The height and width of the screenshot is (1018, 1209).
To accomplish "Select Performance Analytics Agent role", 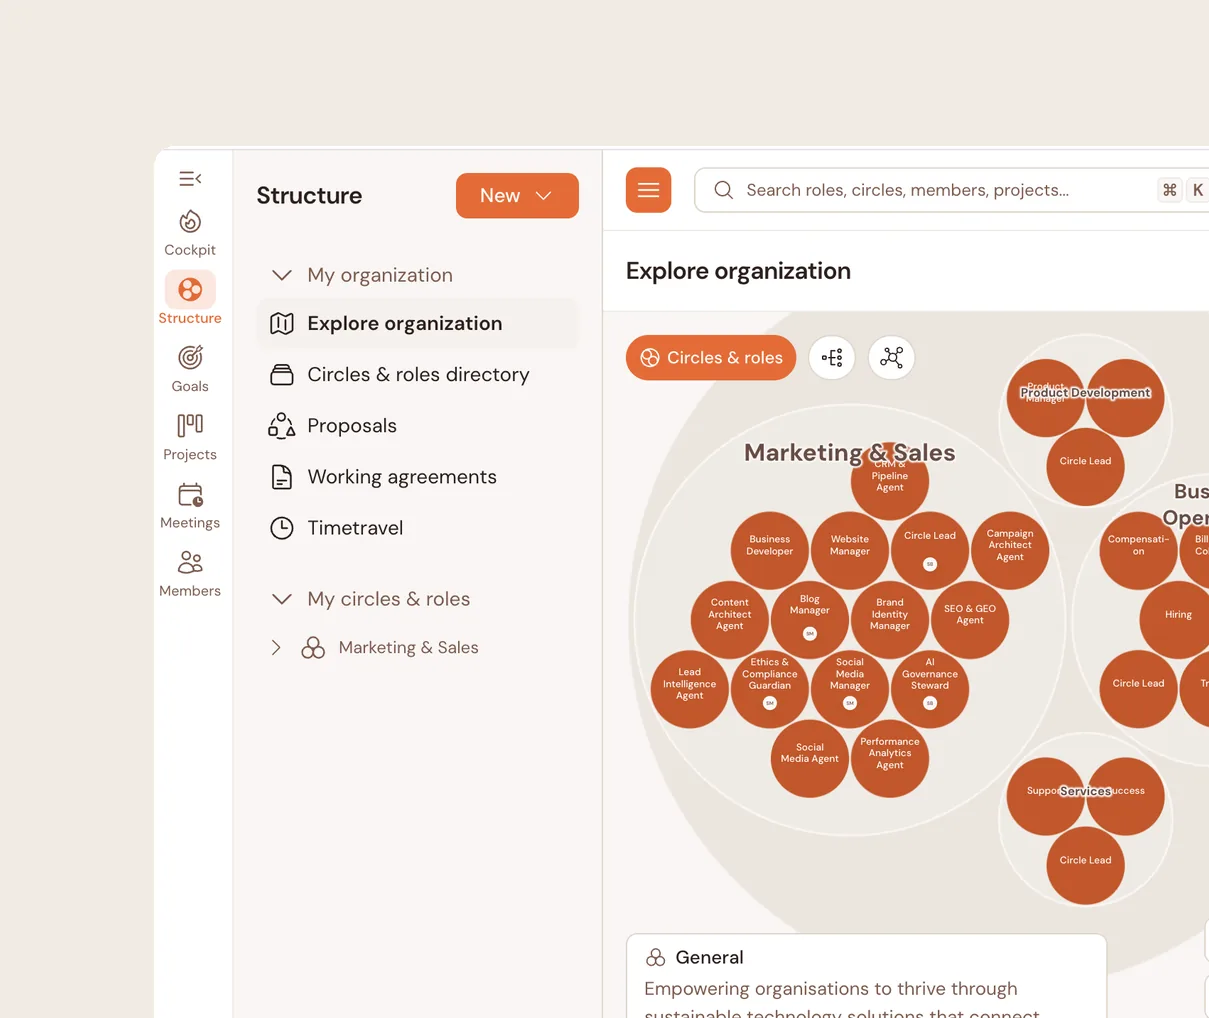I will [890, 758].
